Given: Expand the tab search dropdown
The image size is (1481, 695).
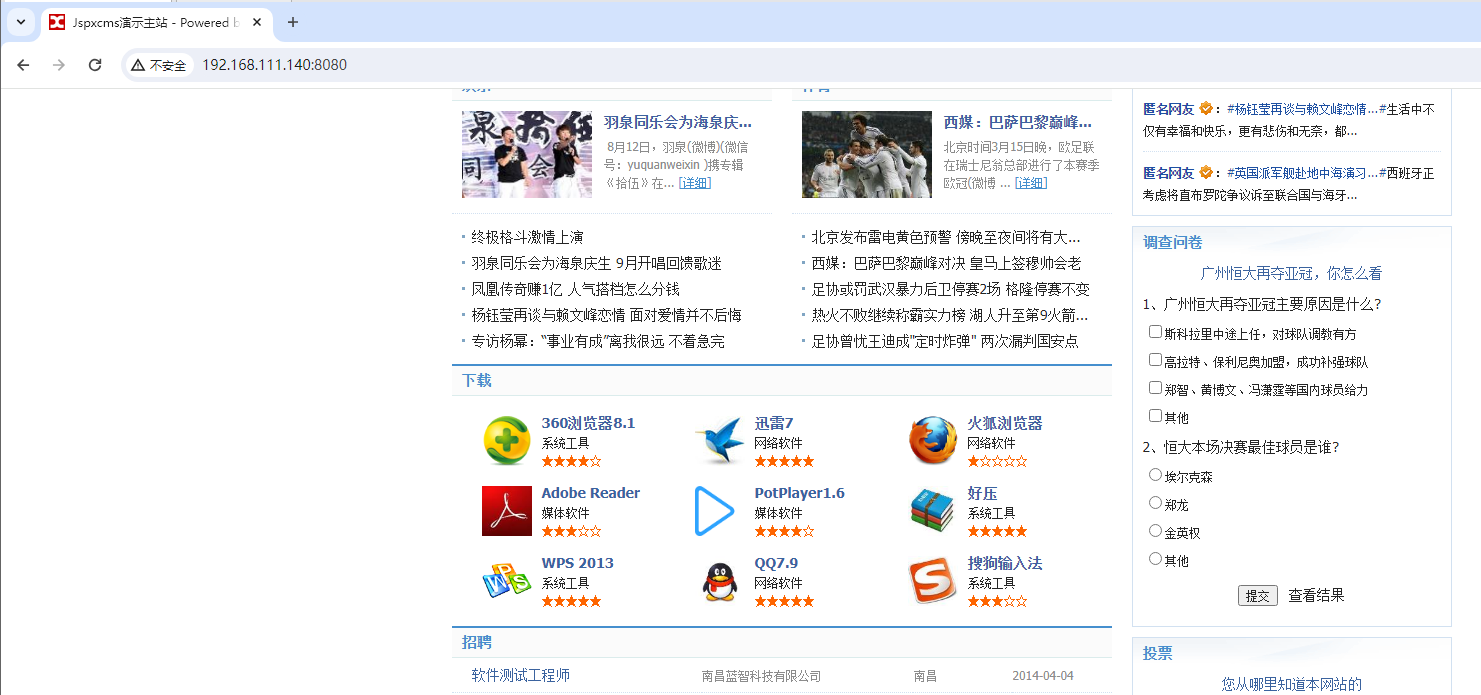Looking at the screenshot, I should point(20,22).
